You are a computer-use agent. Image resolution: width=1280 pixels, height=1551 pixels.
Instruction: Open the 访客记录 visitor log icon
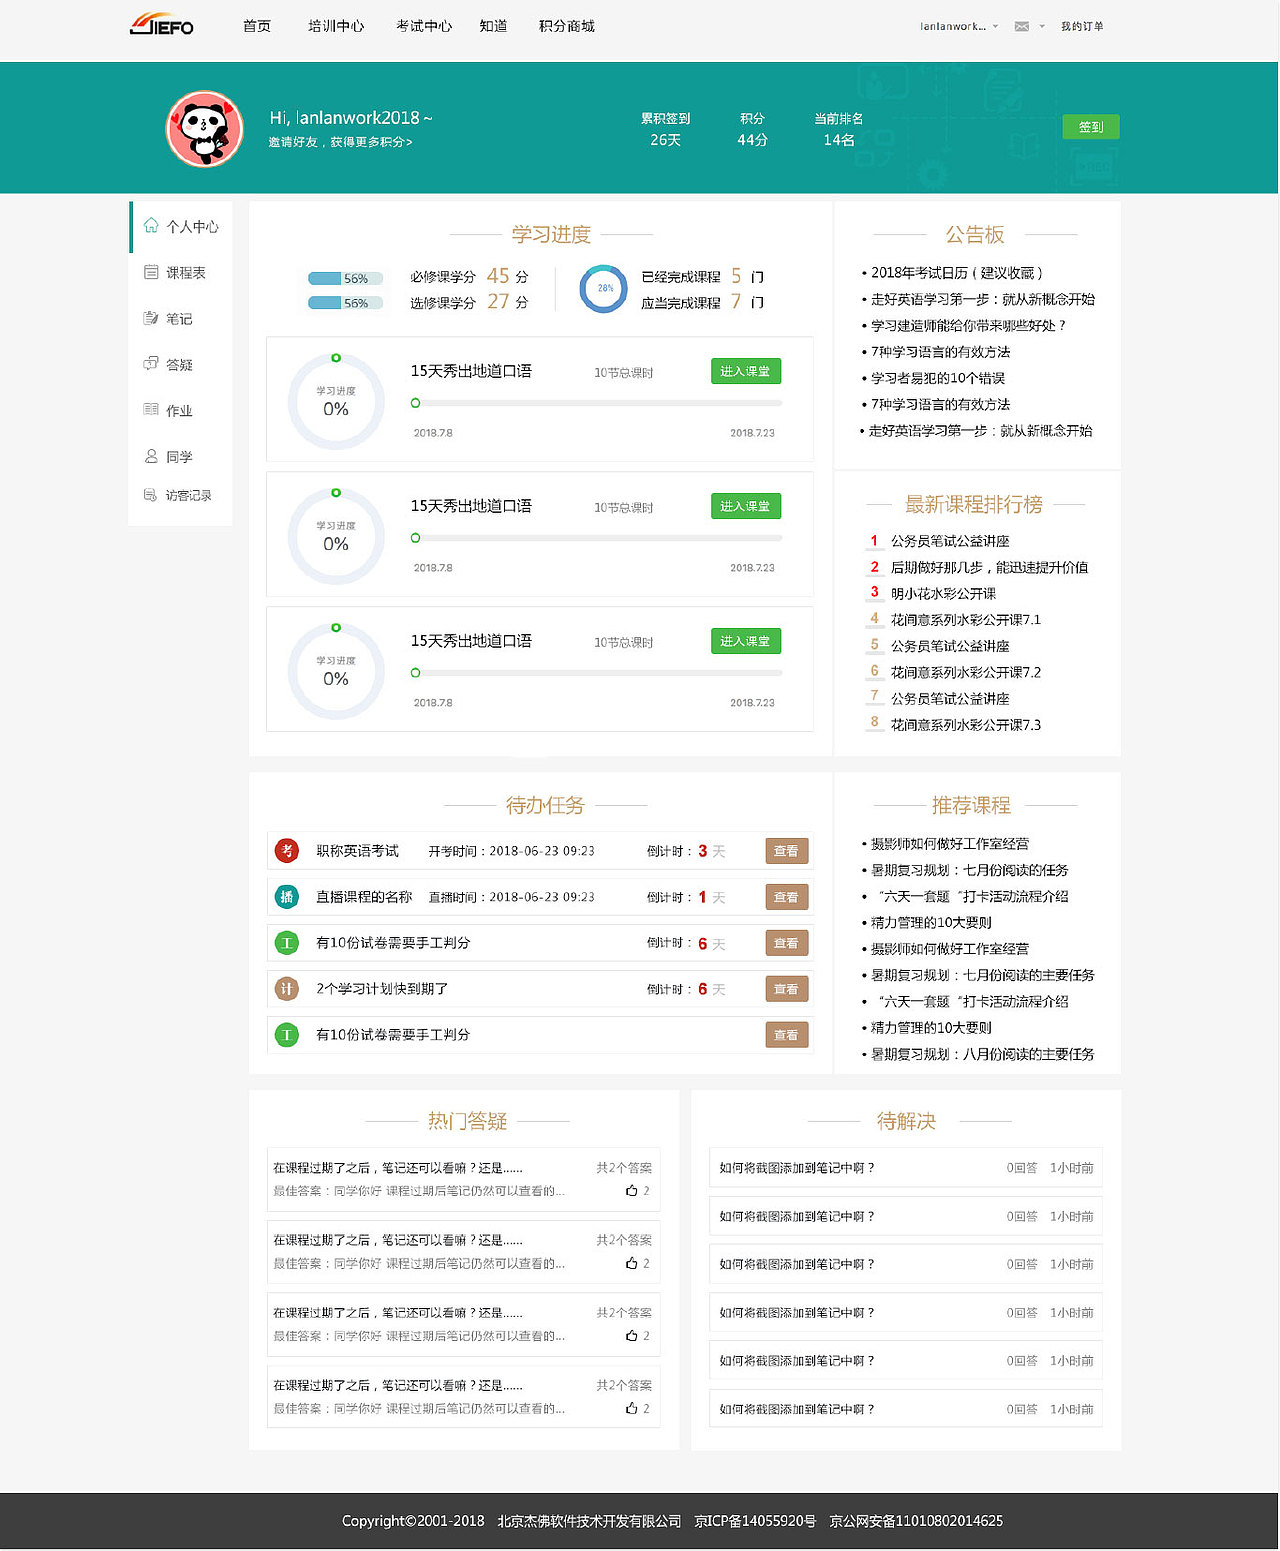click(x=151, y=495)
